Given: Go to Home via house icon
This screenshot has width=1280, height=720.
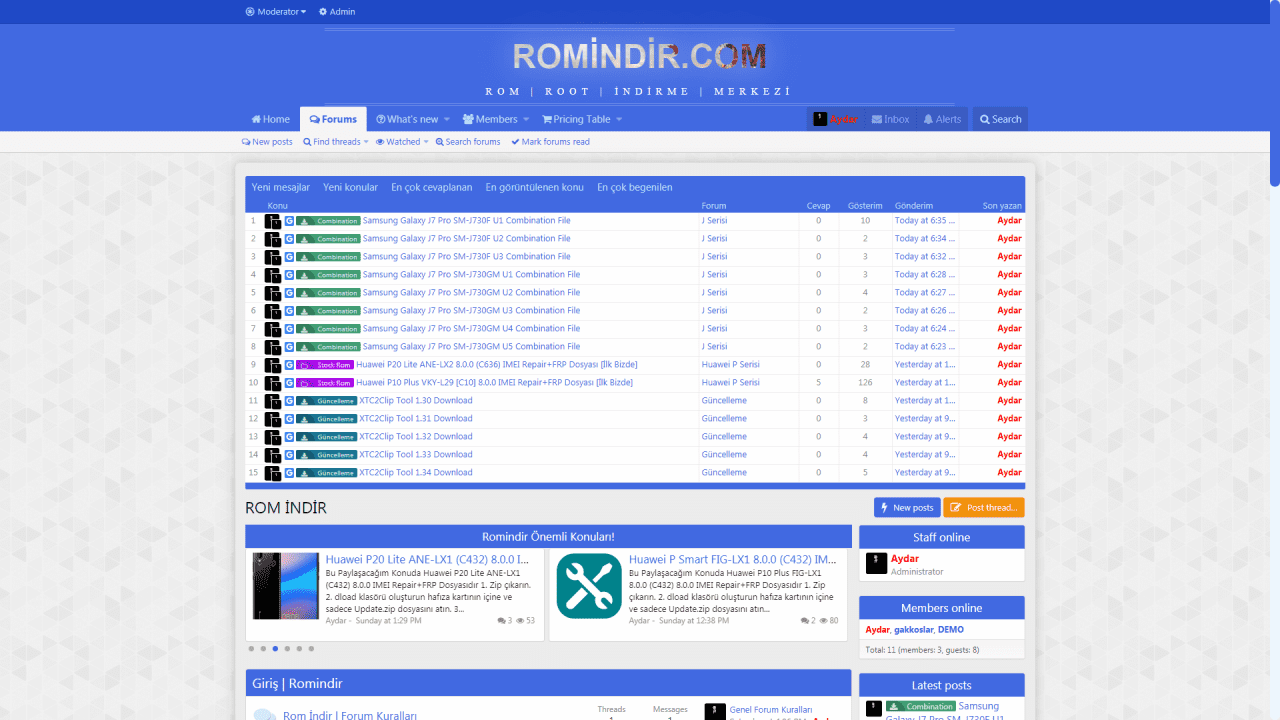Looking at the screenshot, I should (256, 119).
